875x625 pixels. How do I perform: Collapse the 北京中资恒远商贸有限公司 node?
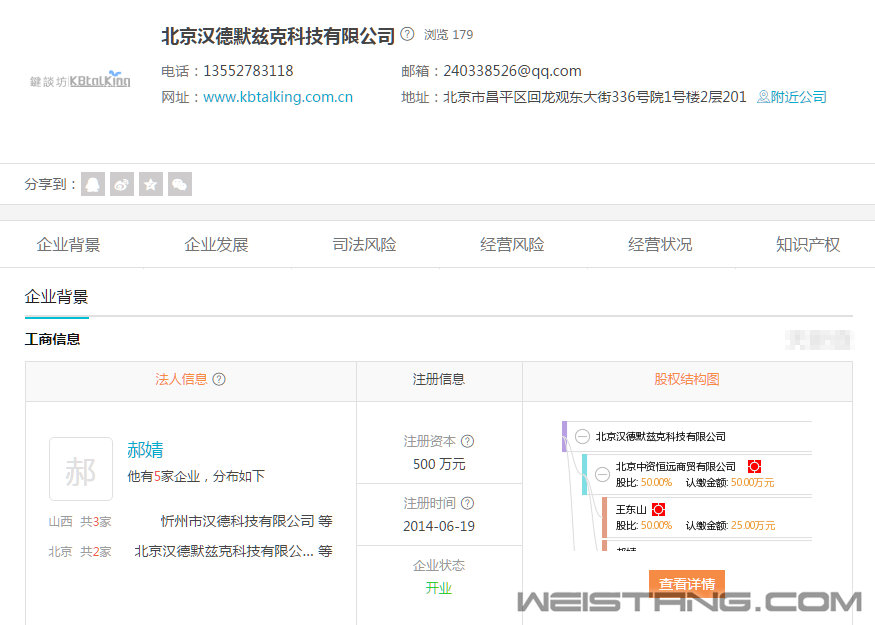602,474
